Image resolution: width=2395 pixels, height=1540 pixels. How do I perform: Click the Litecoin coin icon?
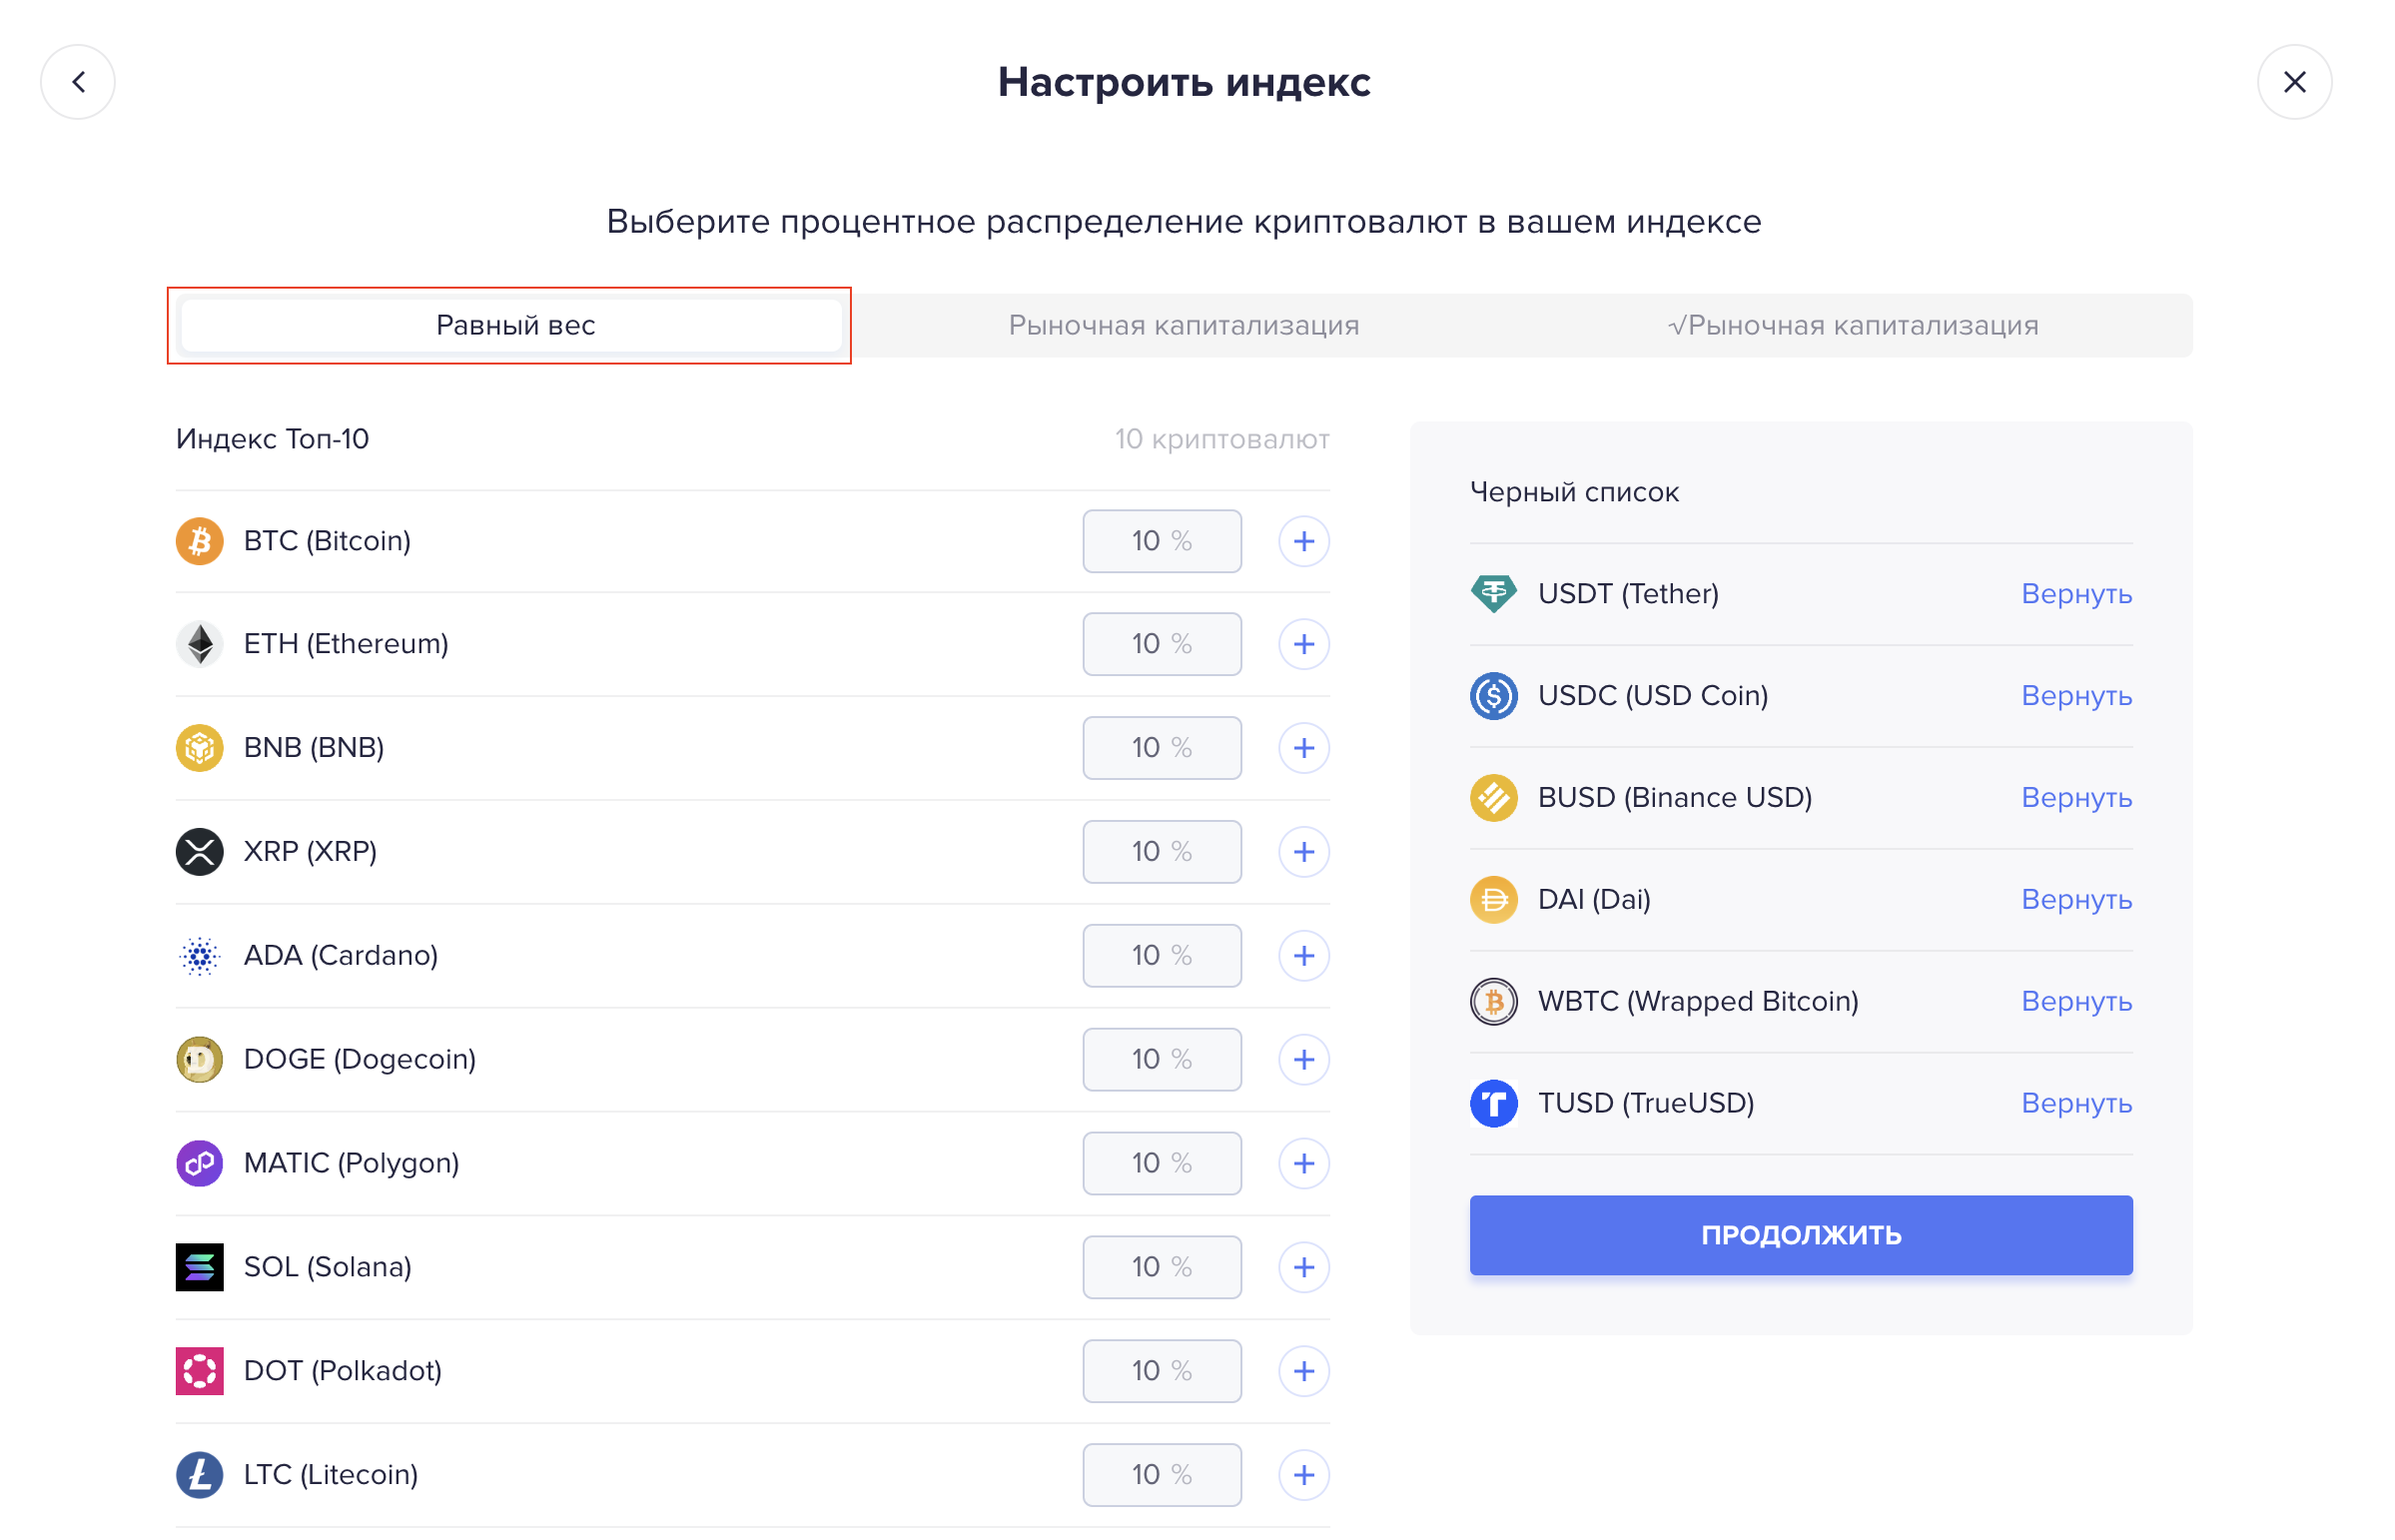pos(200,1476)
